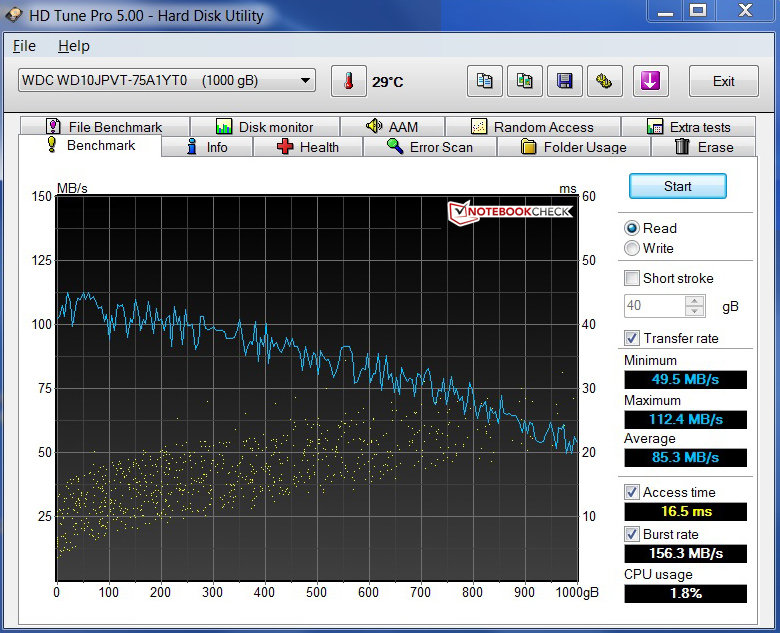Click the thermometer temperature icon
780x633 pixels.
(348, 81)
